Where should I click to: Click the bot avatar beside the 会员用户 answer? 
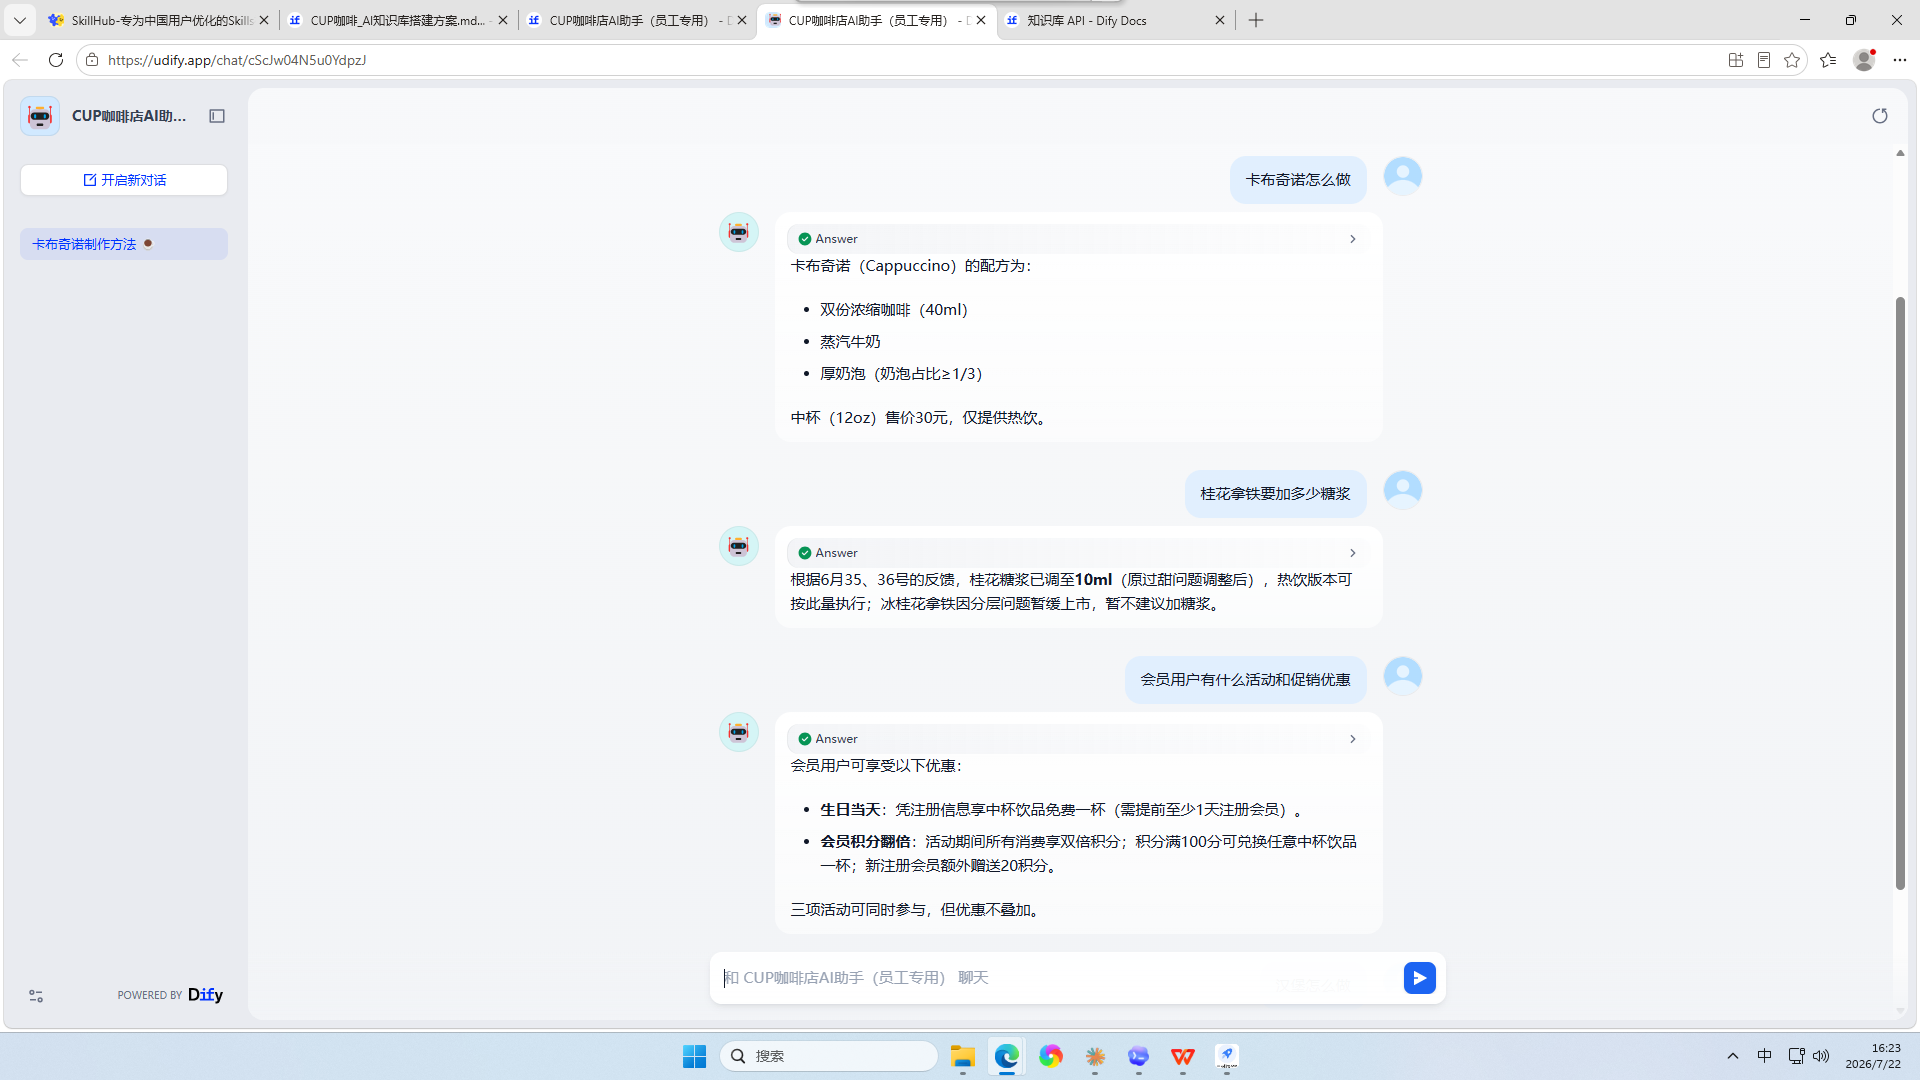[x=739, y=732]
